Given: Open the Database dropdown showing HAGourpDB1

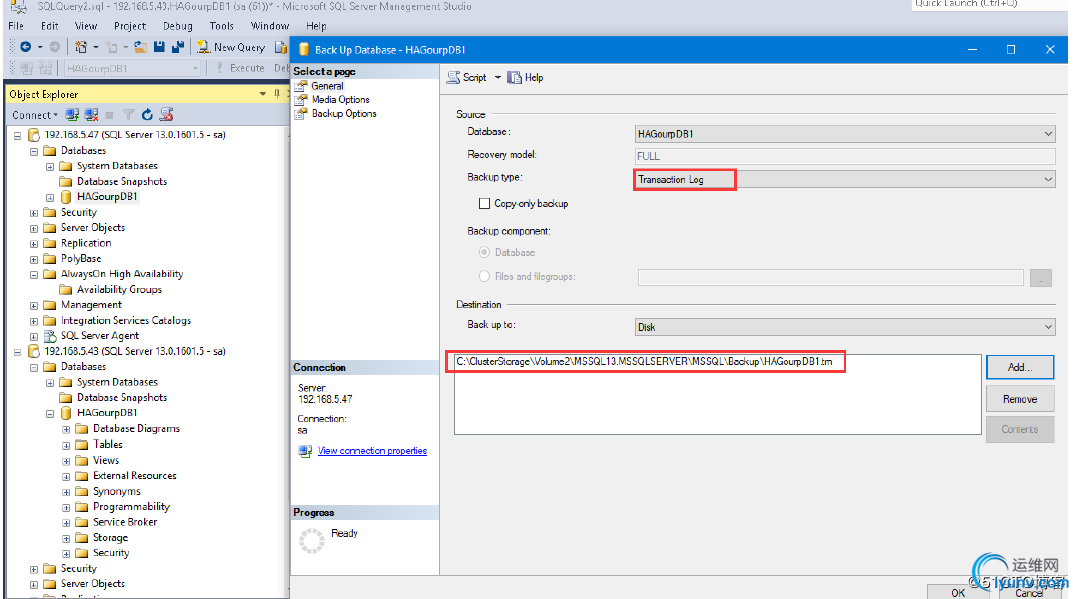Looking at the screenshot, I should [x=845, y=134].
